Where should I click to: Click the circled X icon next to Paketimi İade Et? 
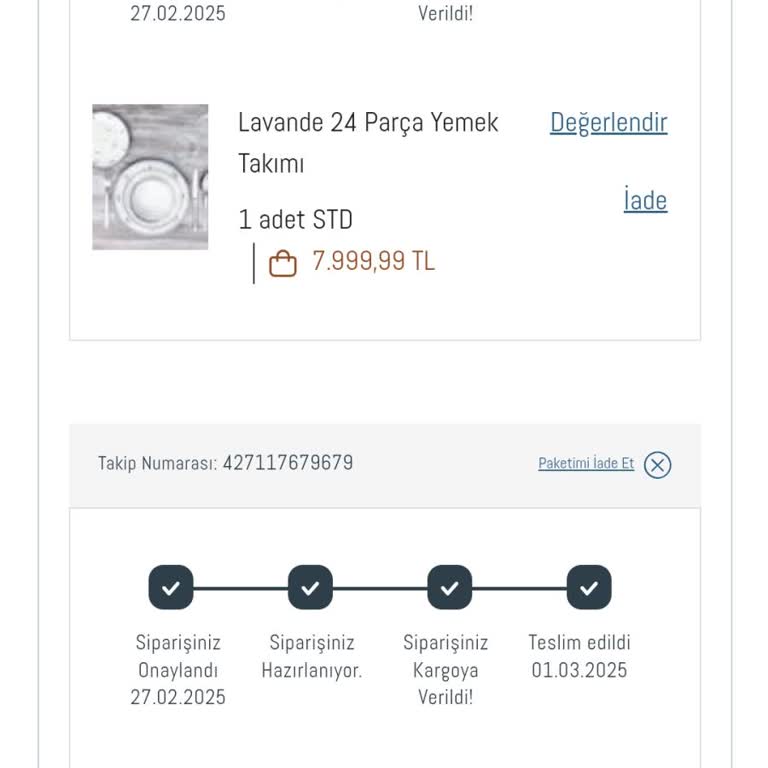coord(657,465)
